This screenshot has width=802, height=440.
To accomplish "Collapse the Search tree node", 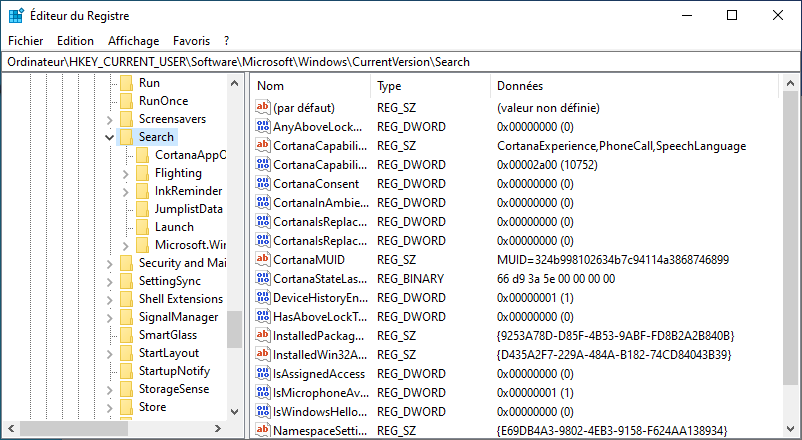I will point(109,137).
